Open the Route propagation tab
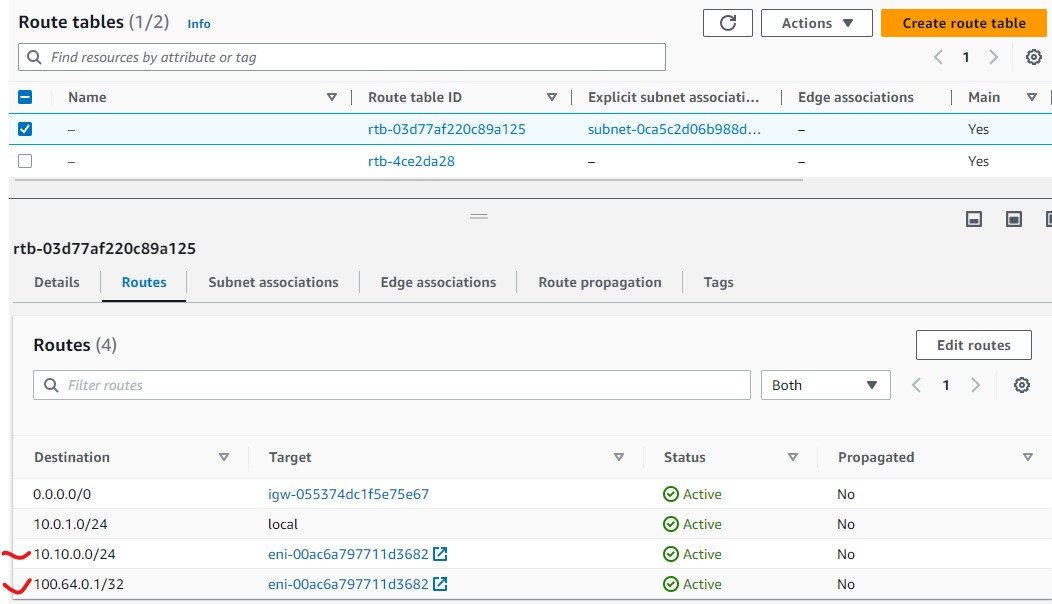This screenshot has height=604, width=1052. [599, 282]
